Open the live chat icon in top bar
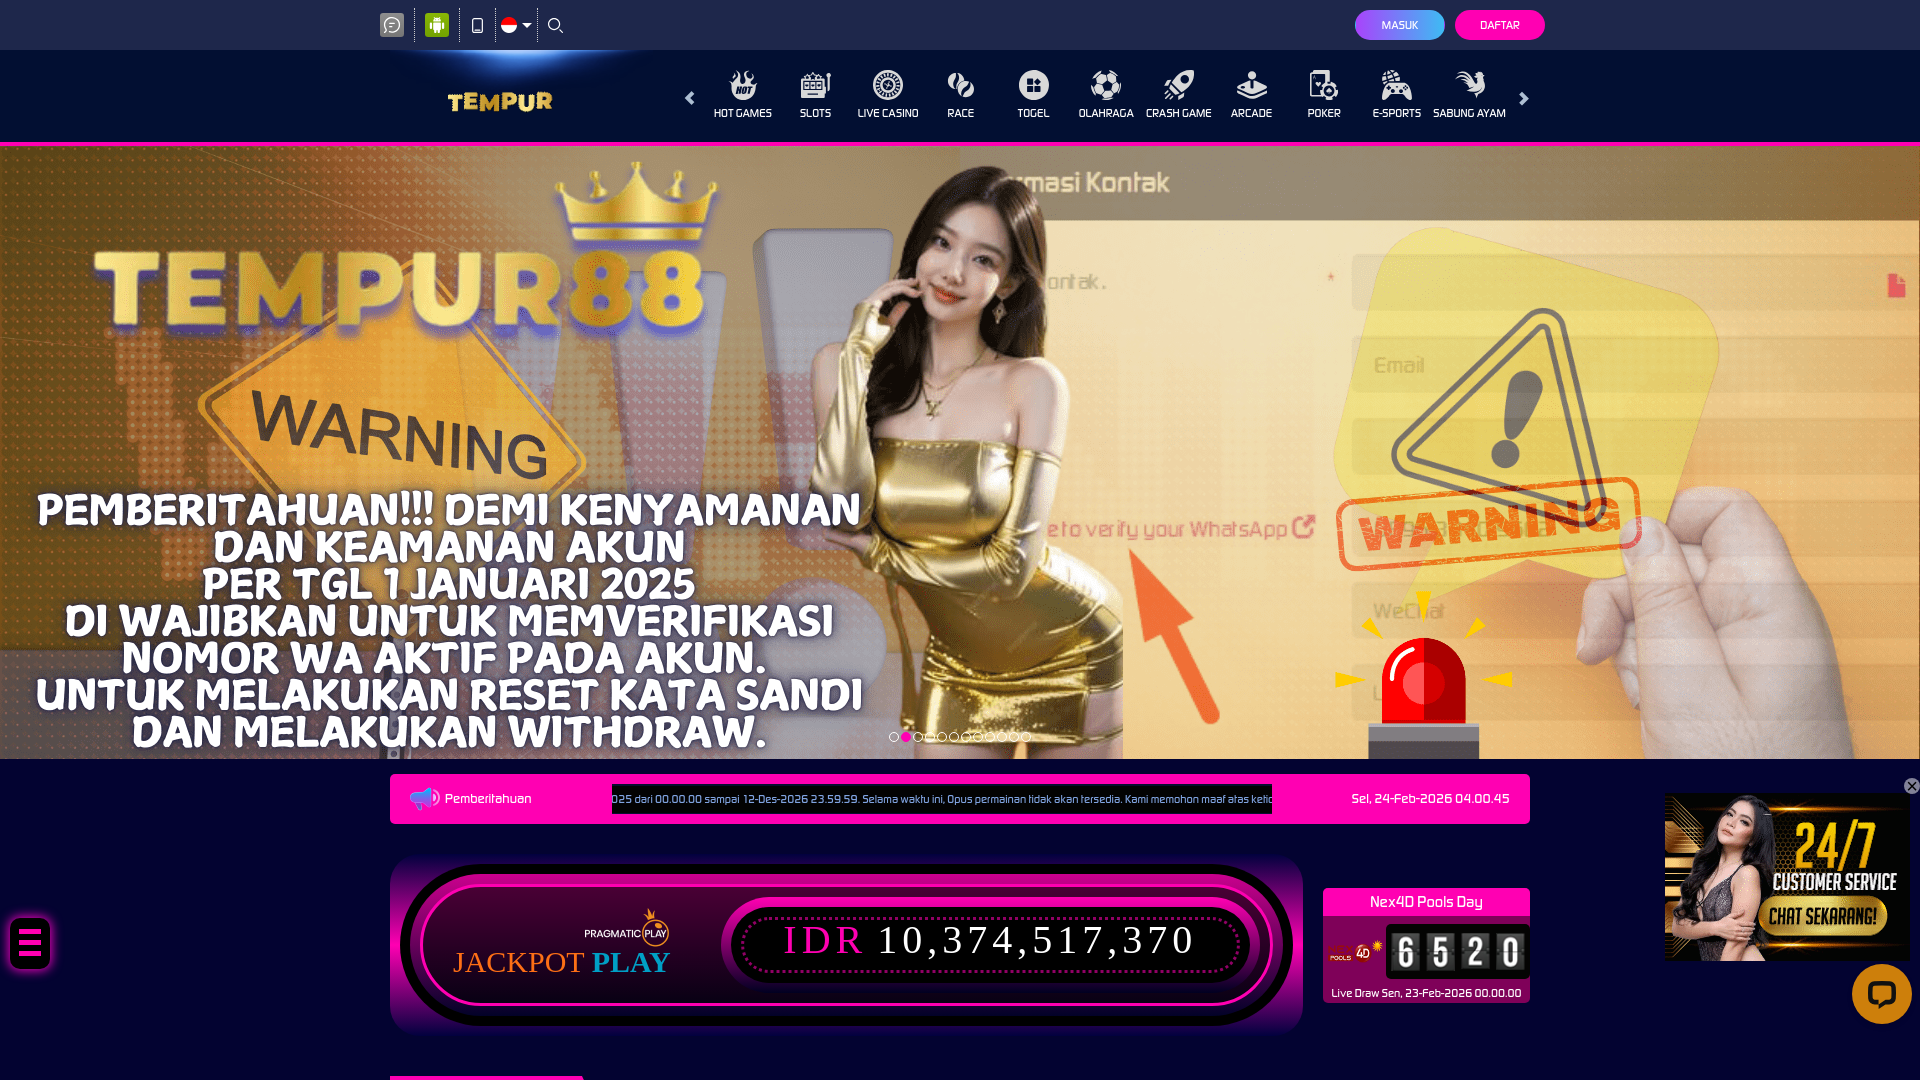The image size is (1920, 1080). pyautogui.click(x=392, y=25)
